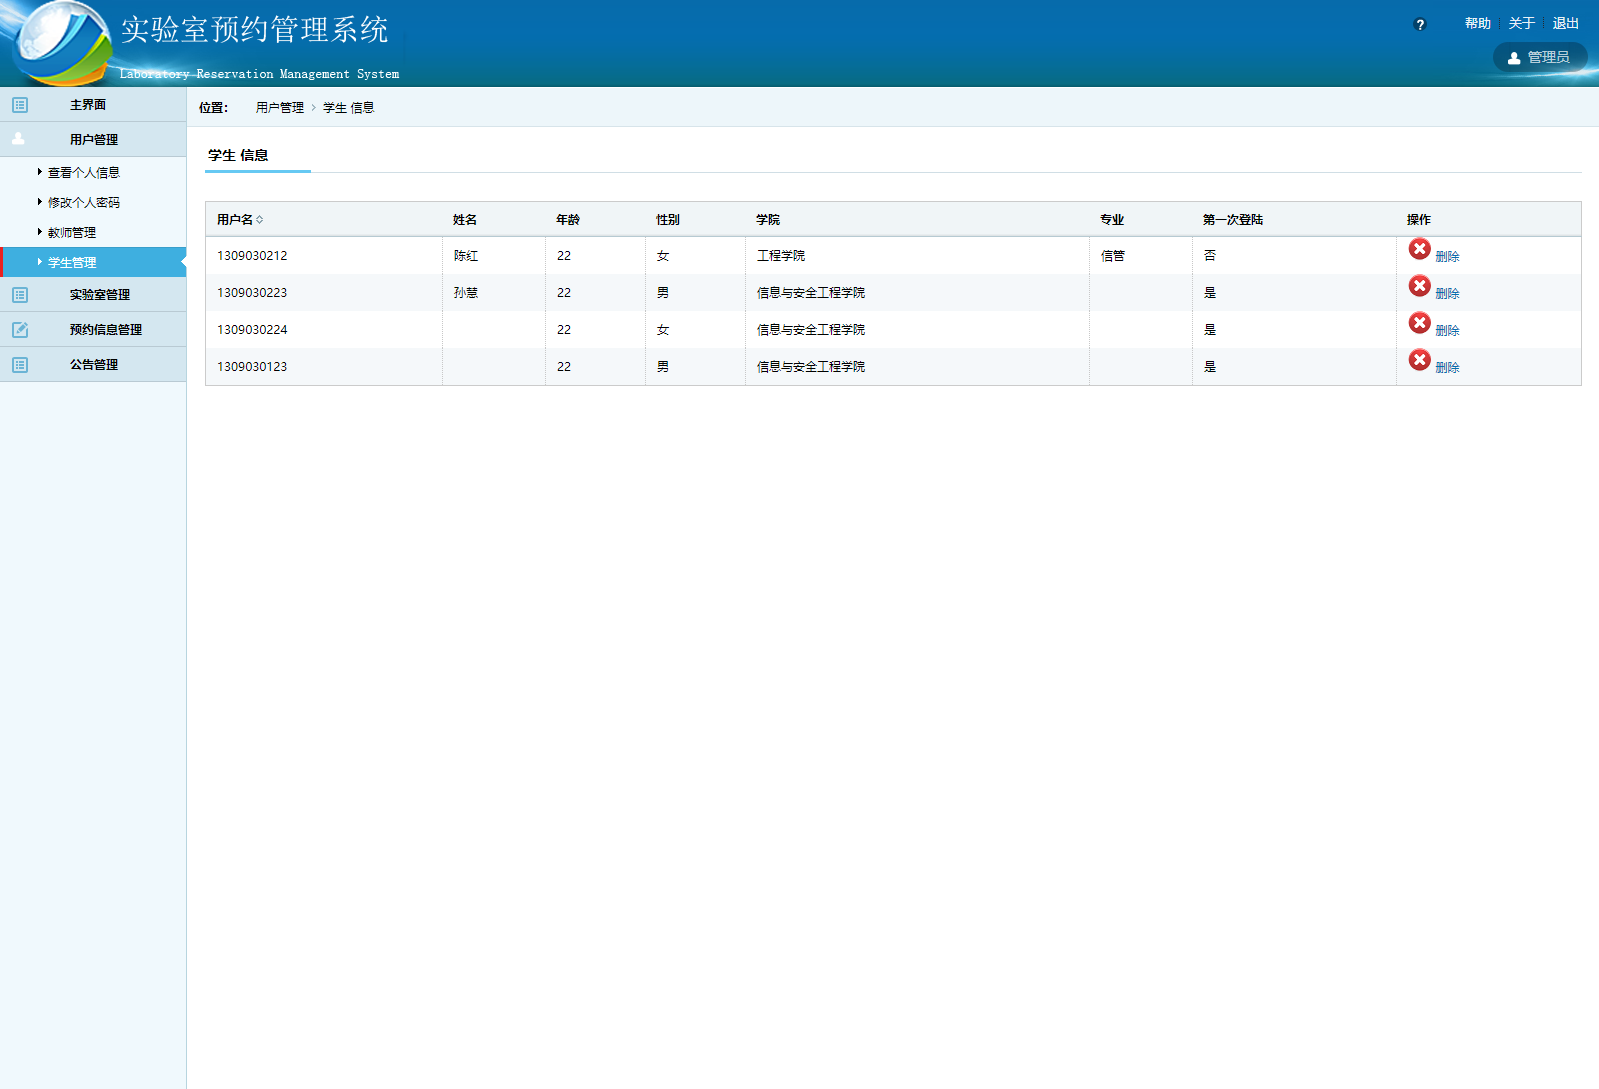The width and height of the screenshot is (1599, 1089).
Task: Open the 关于 link in header
Action: [x=1521, y=24]
